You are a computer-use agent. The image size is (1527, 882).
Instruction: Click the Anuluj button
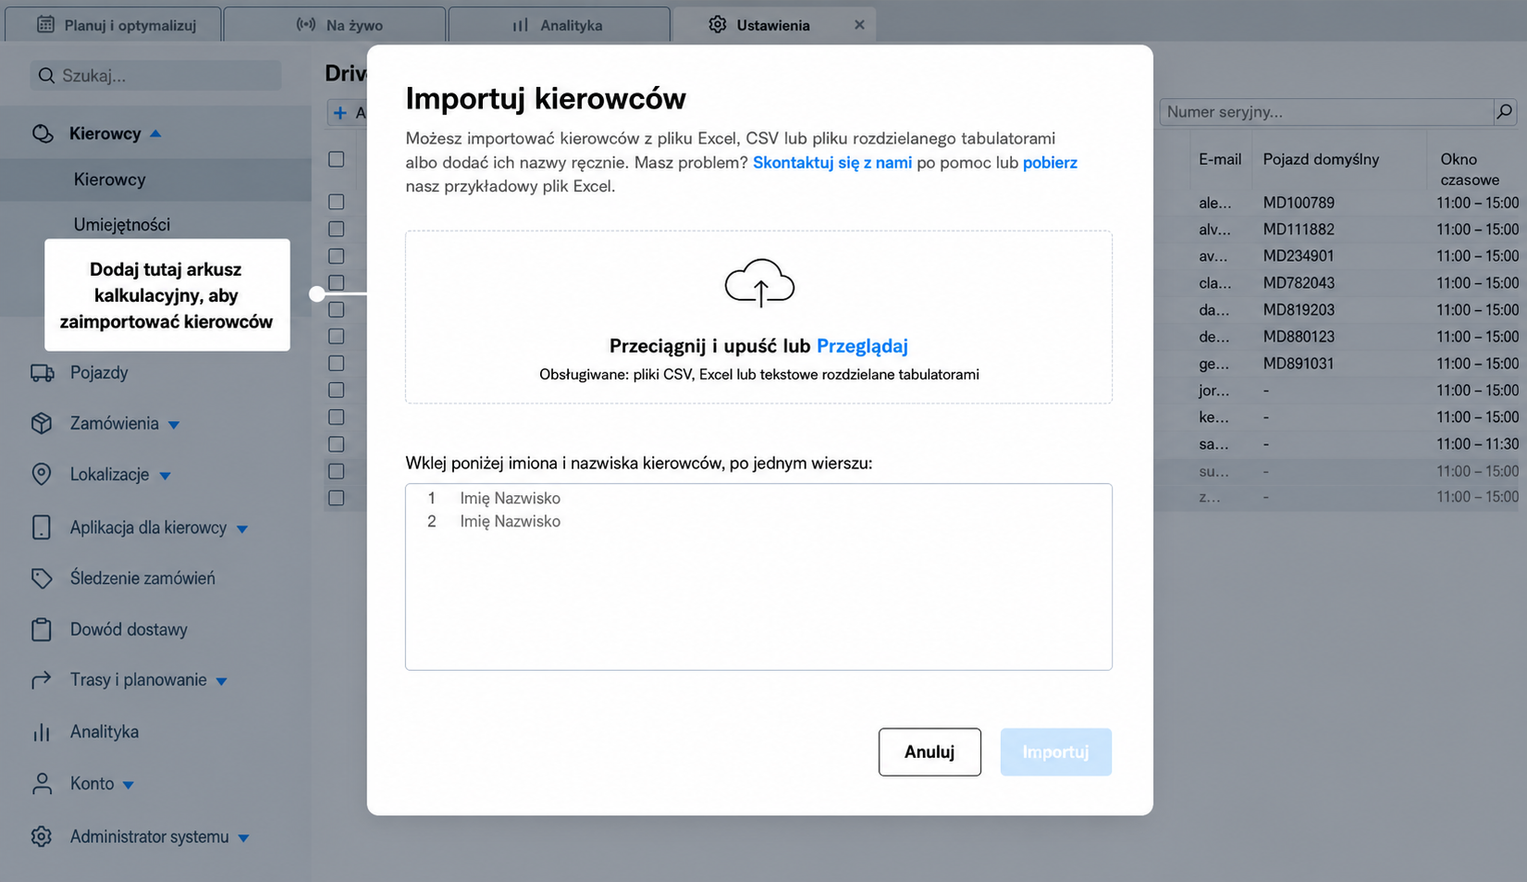pyautogui.click(x=929, y=752)
